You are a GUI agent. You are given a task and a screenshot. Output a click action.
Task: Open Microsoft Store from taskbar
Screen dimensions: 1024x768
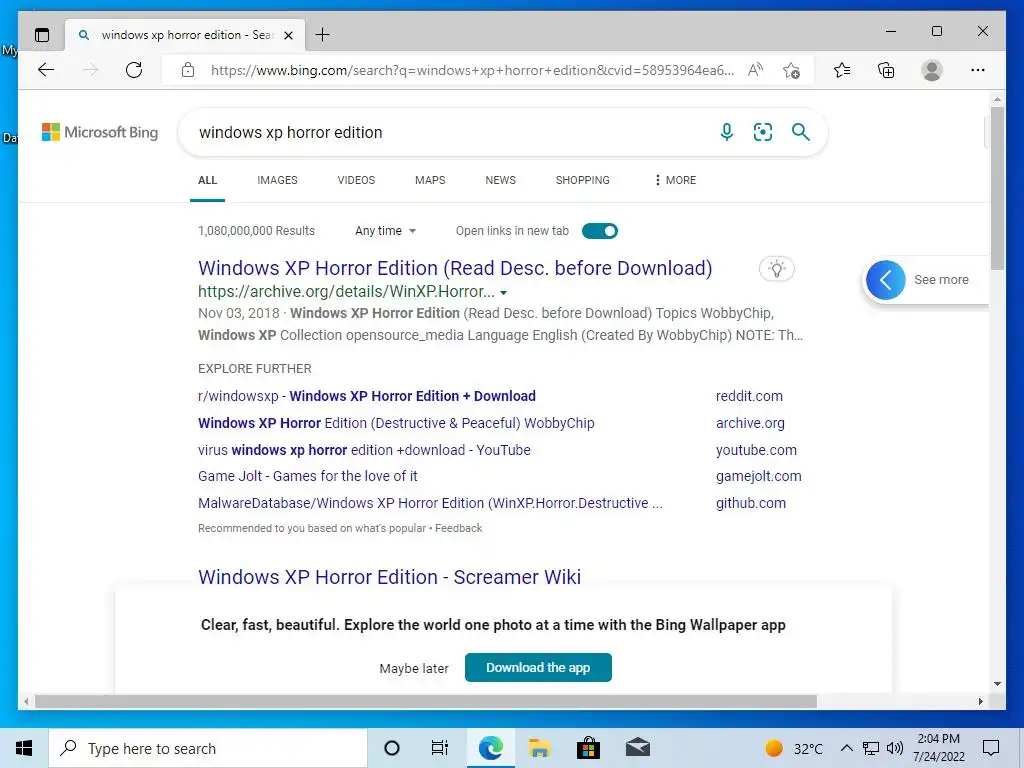click(588, 748)
